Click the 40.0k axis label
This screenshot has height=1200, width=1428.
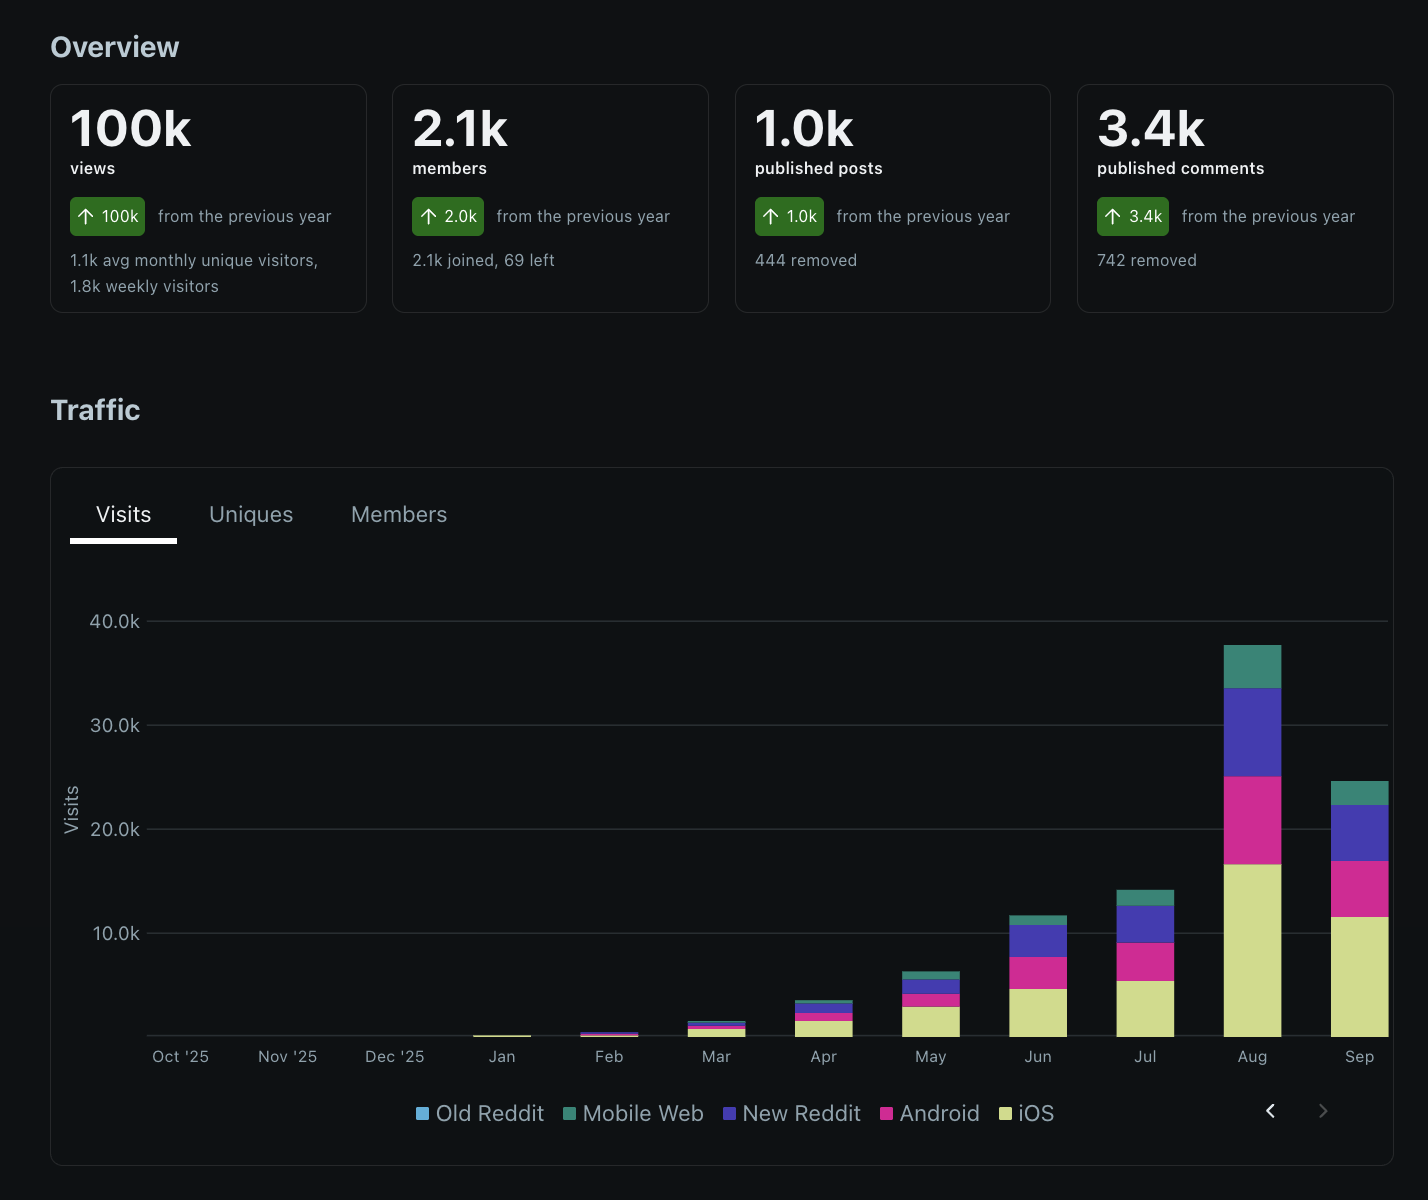(x=115, y=621)
